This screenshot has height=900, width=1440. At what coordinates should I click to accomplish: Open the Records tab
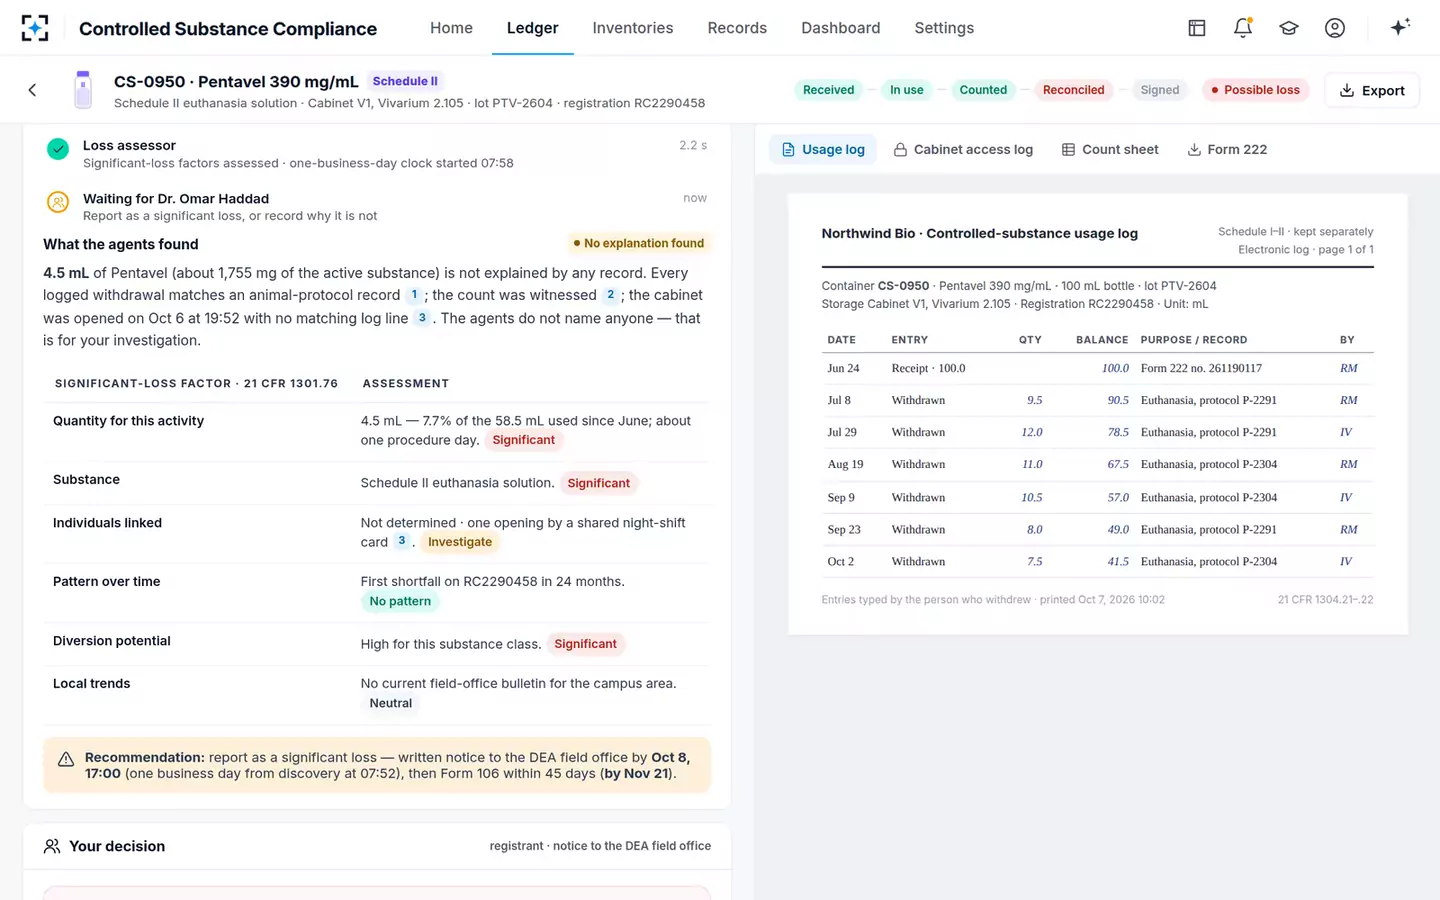point(737,28)
